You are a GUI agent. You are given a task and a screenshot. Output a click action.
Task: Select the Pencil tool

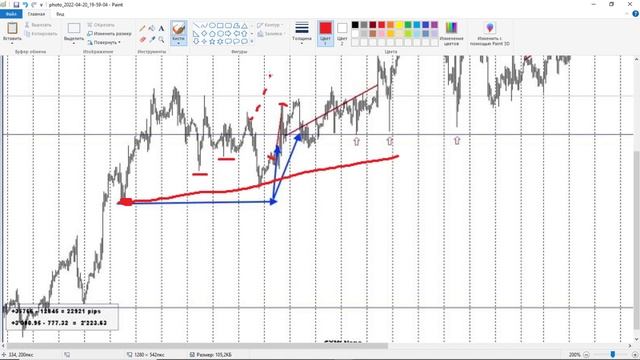point(142,28)
